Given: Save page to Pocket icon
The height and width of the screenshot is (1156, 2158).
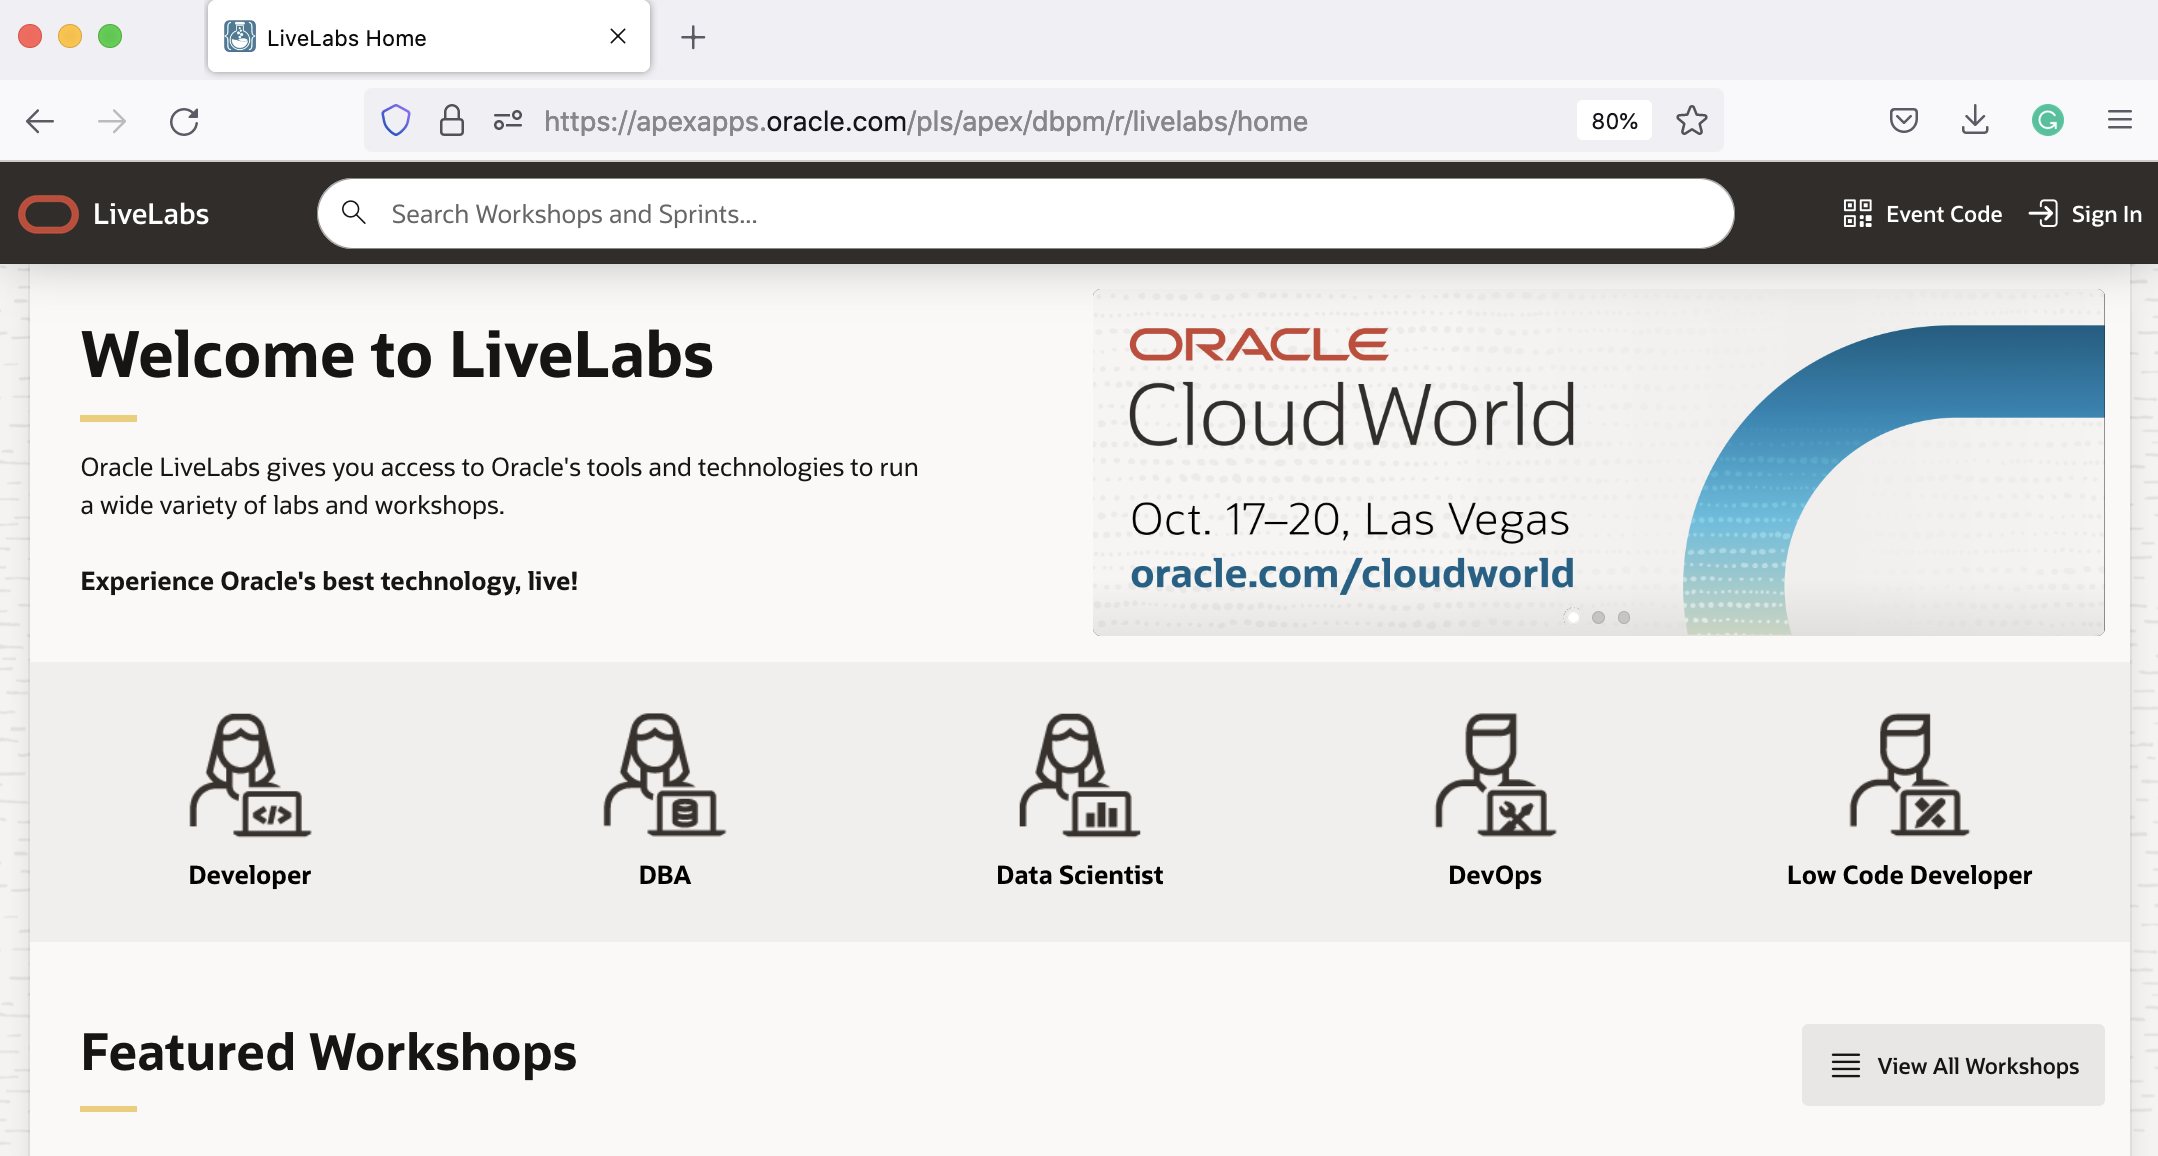Looking at the screenshot, I should [x=1903, y=121].
